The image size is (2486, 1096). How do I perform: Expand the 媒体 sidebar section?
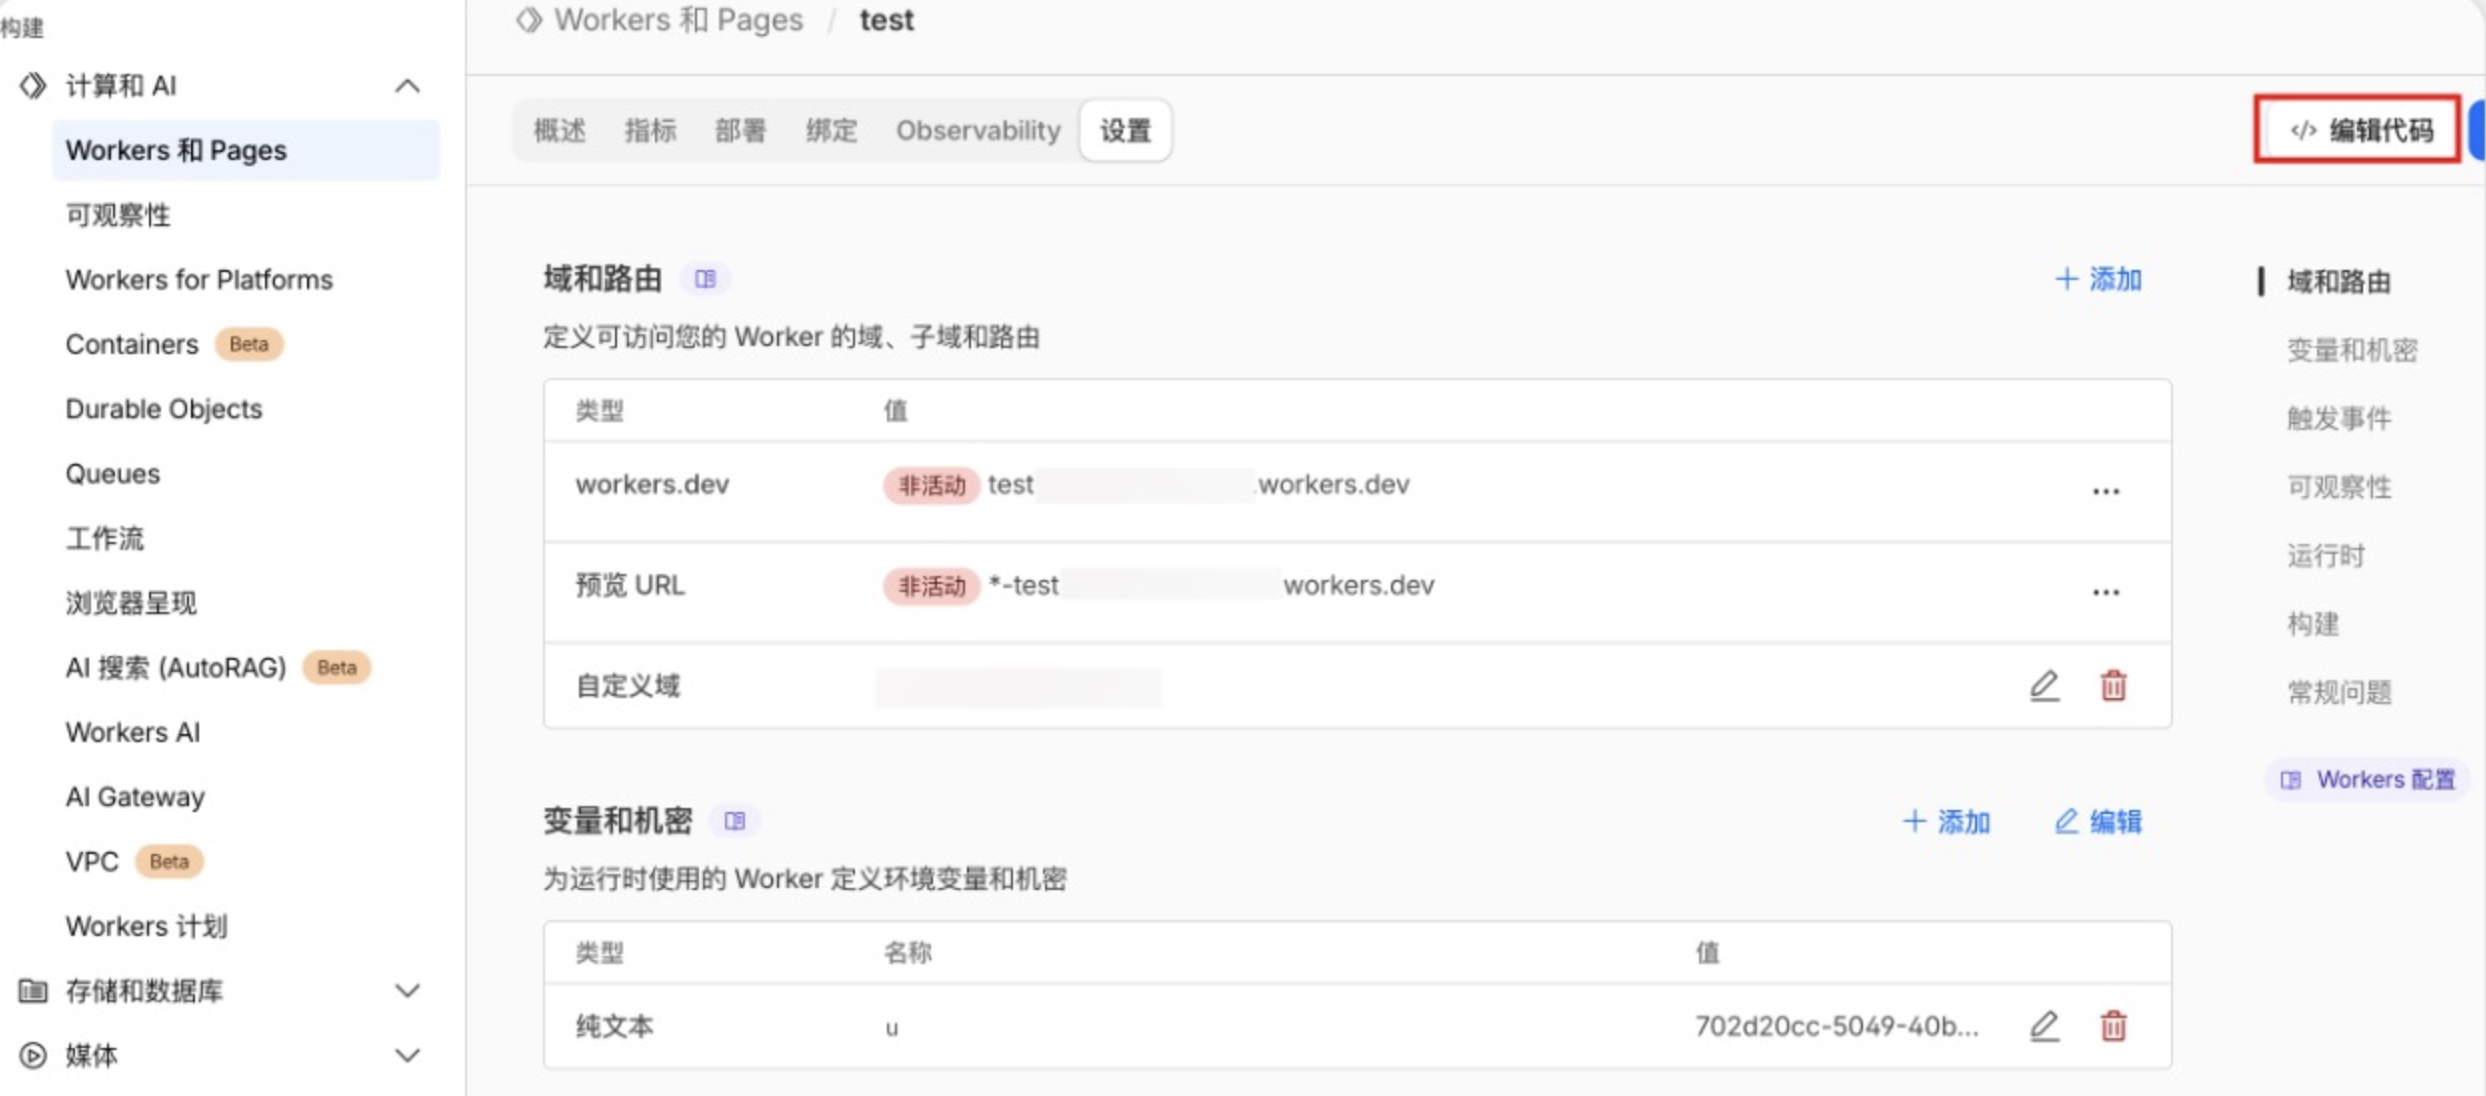[x=407, y=1056]
